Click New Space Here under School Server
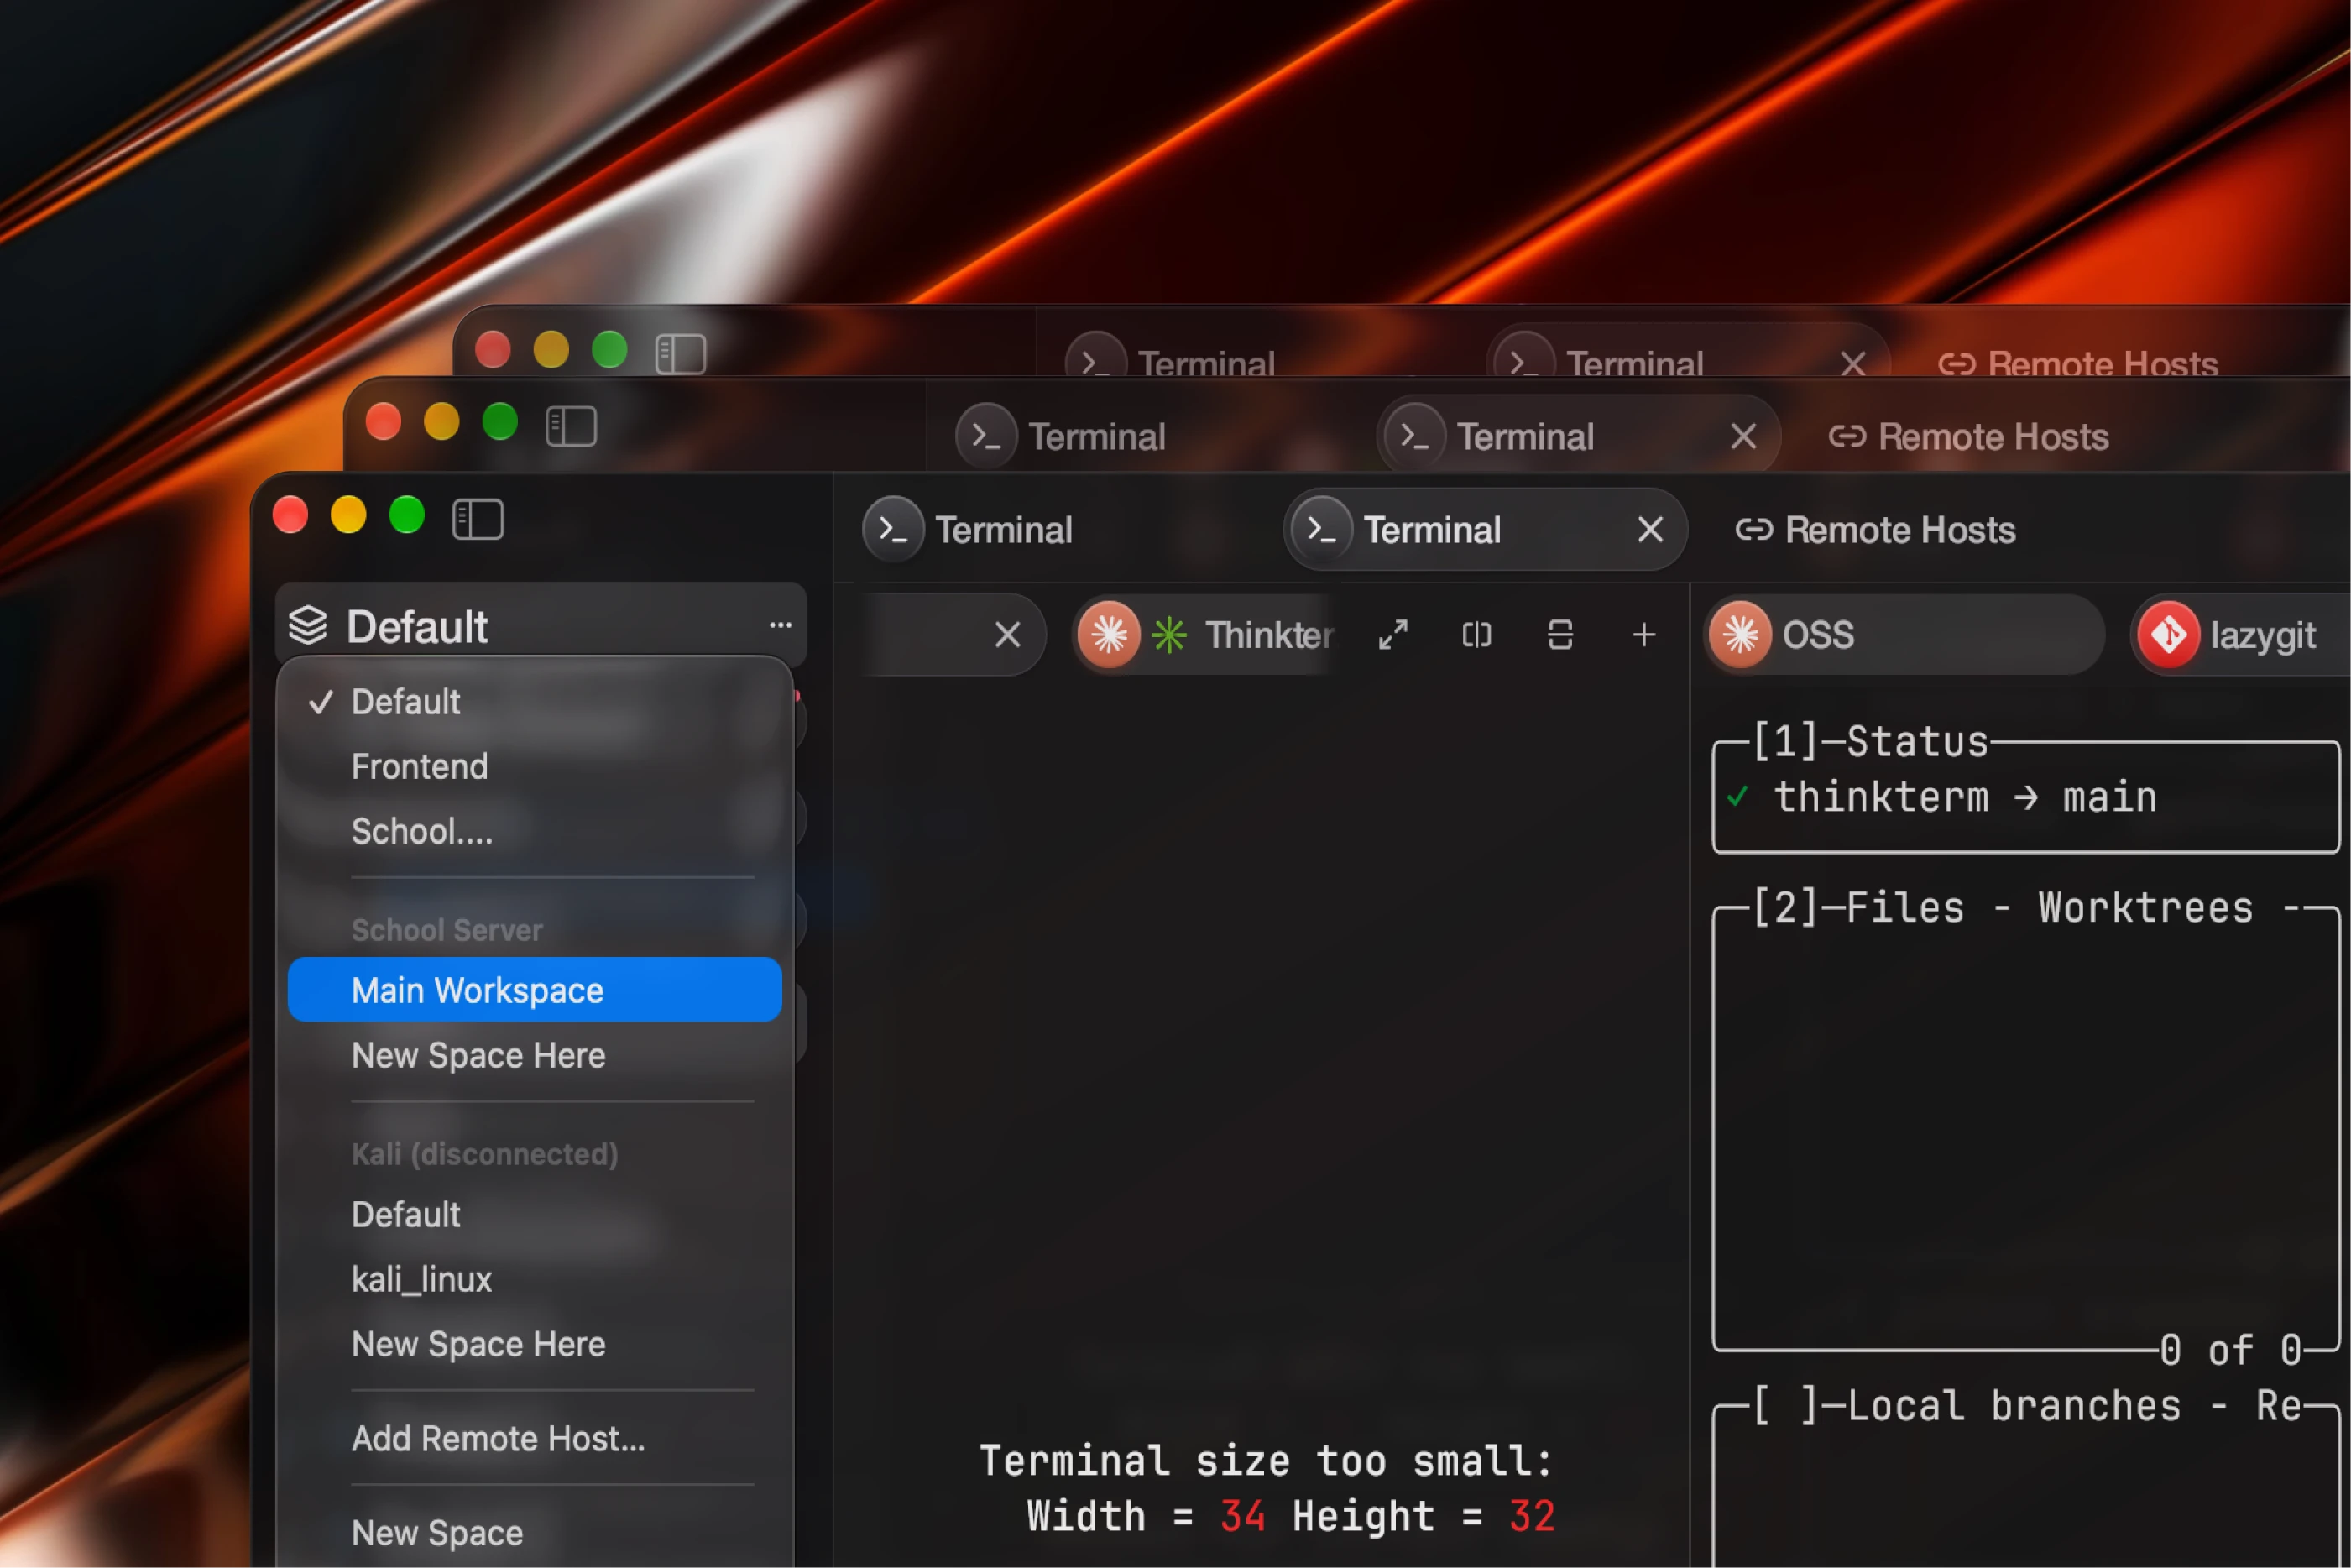 pos(534,1055)
